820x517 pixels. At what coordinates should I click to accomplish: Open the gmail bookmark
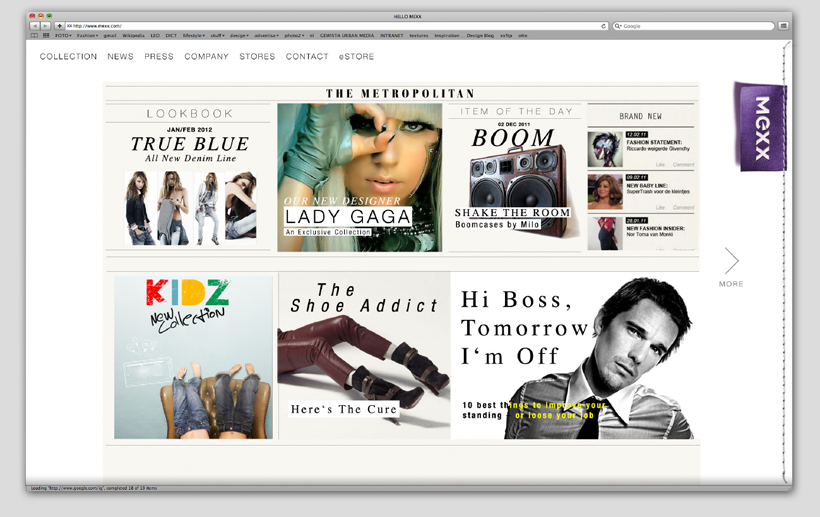pos(110,36)
